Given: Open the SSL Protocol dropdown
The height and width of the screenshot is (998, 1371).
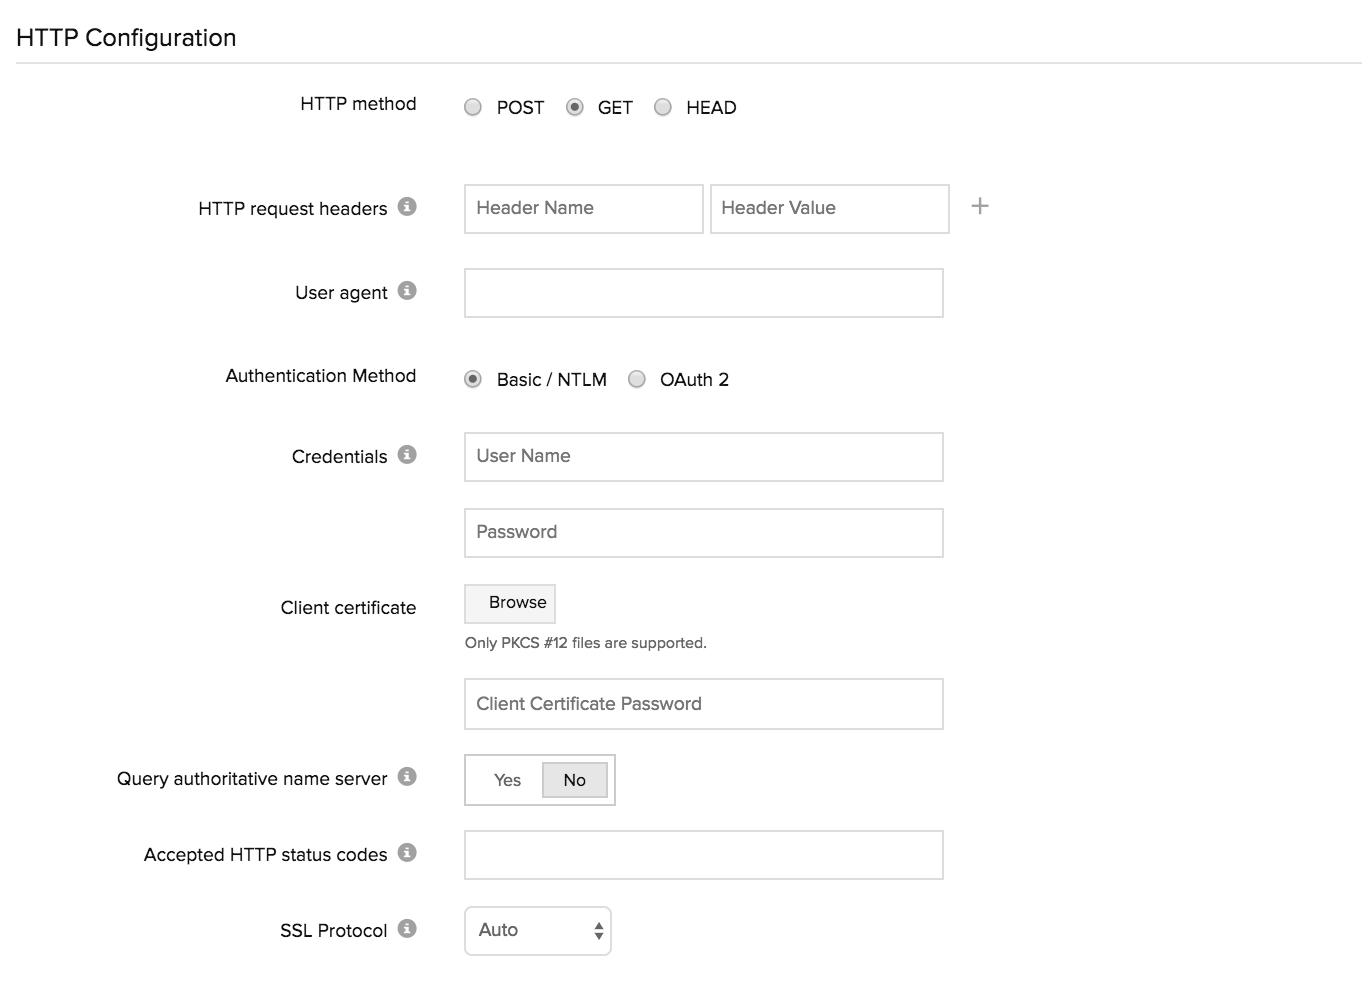Looking at the screenshot, I should point(537,930).
